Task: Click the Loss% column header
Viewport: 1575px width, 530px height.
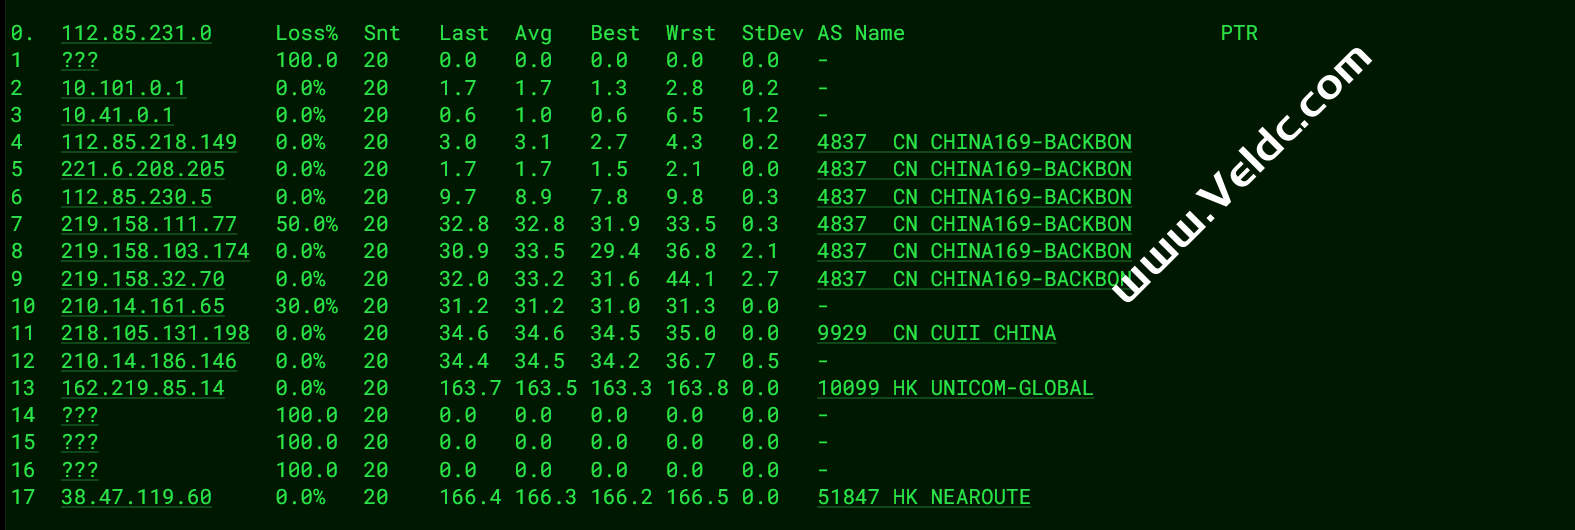Action: pyautogui.click(x=306, y=33)
